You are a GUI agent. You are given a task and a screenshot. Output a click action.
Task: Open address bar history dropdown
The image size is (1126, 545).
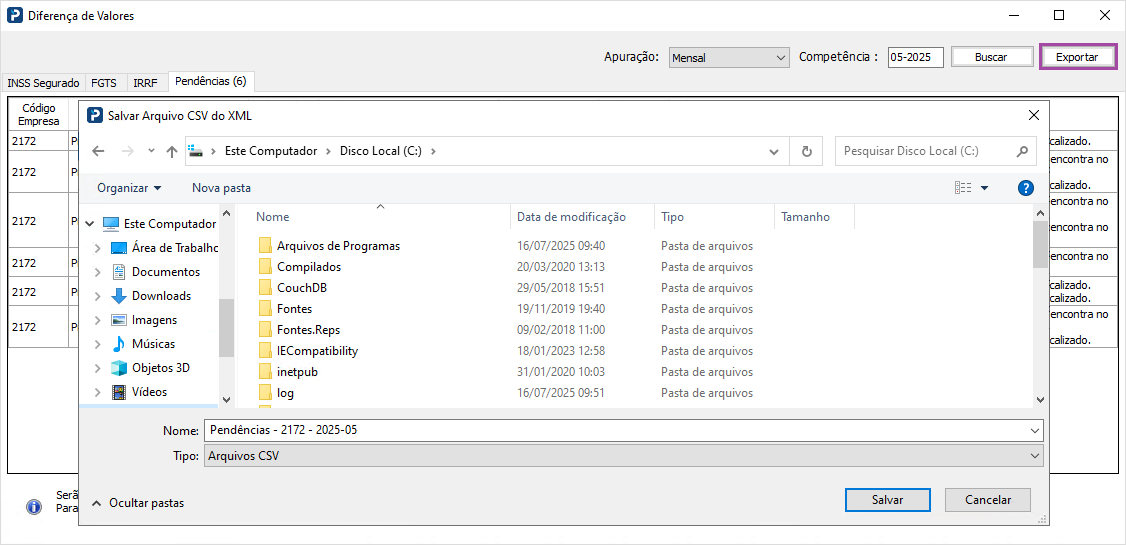click(773, 152)
